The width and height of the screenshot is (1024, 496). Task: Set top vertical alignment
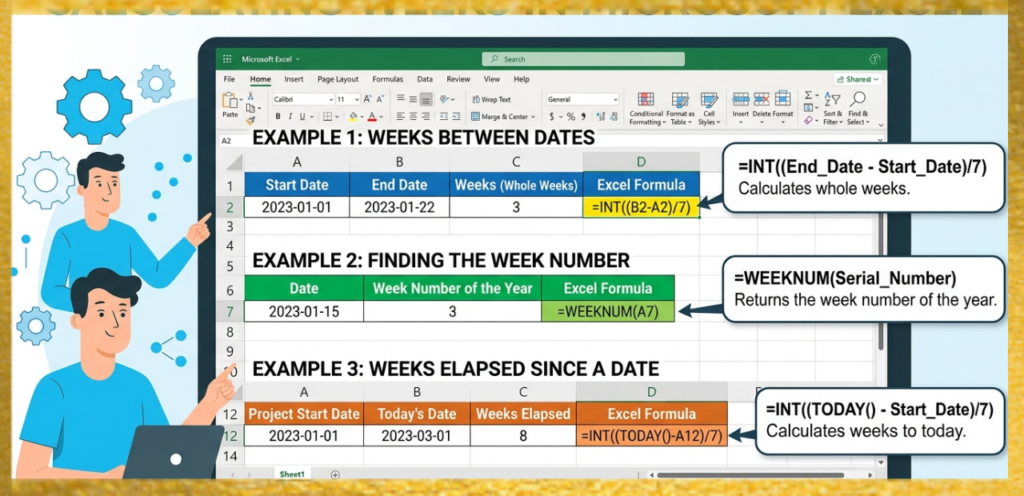click(400, 99)
